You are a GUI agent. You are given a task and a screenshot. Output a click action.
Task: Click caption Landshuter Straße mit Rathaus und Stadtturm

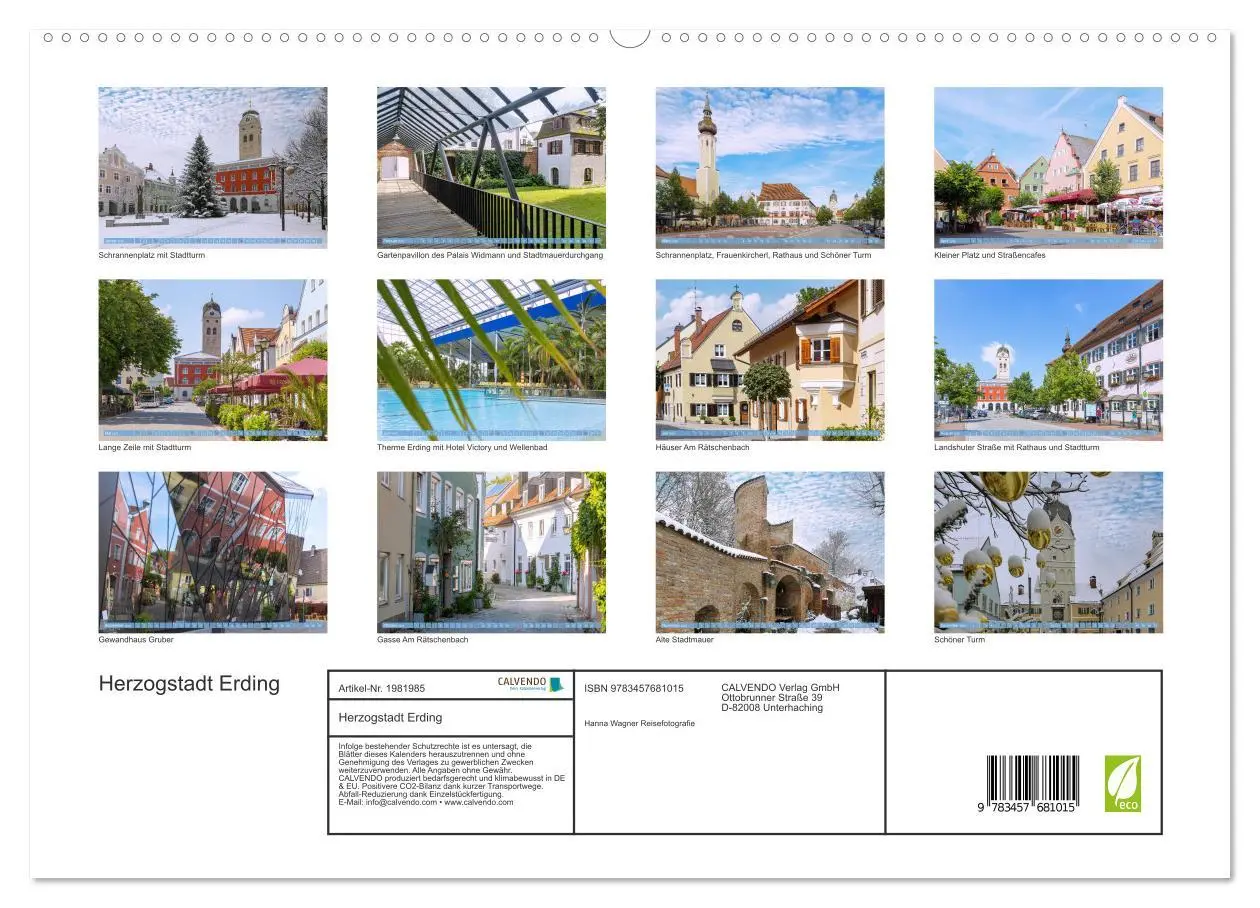(1016, 447)
